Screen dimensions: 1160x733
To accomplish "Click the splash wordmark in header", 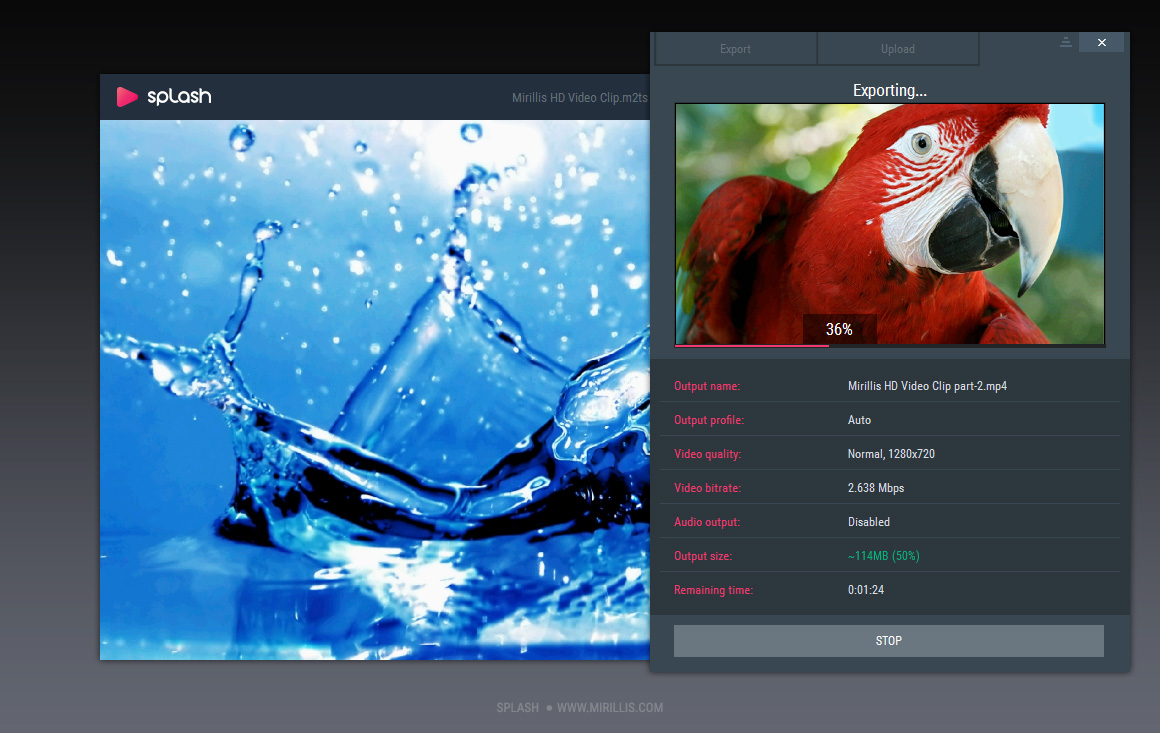I will pyautogui.click(x=179, y=97).
